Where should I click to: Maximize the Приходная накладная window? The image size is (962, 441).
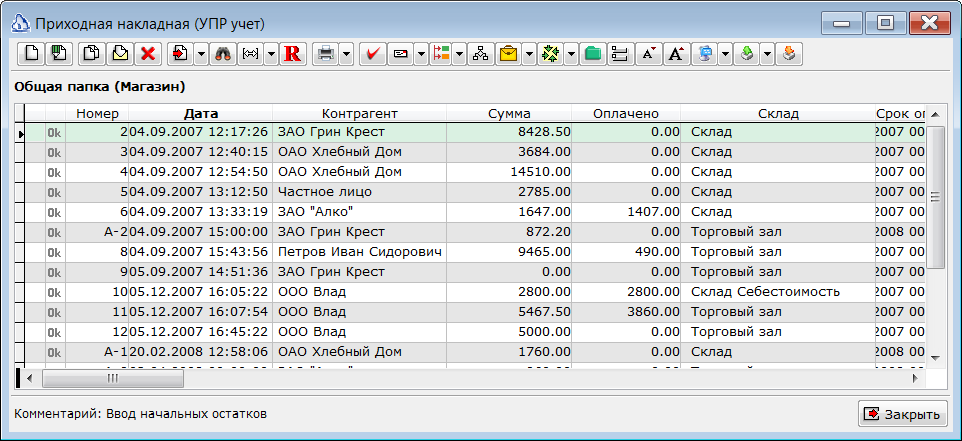click(x=885, y=24)
